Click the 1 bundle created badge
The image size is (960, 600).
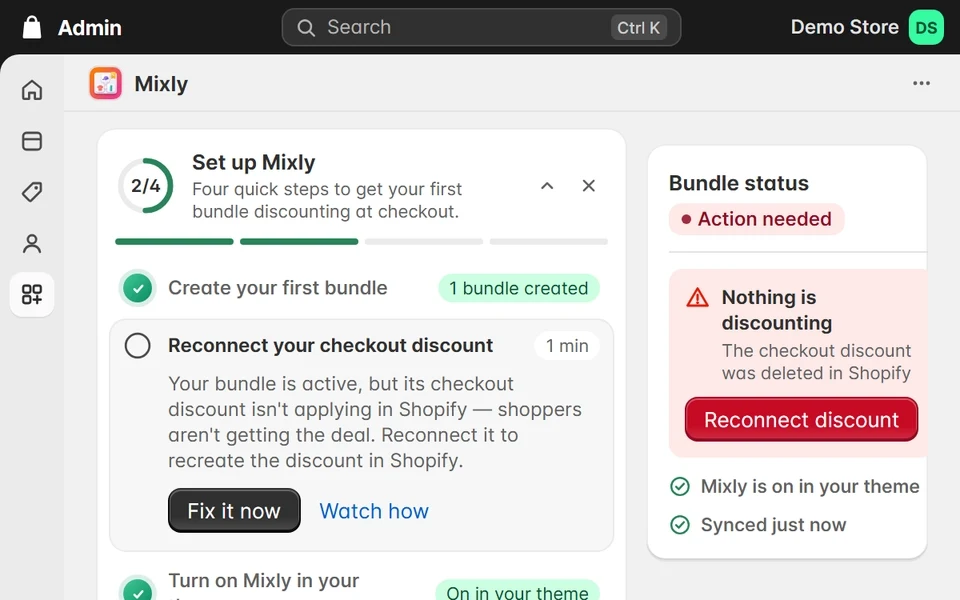[x=519, y=288]
